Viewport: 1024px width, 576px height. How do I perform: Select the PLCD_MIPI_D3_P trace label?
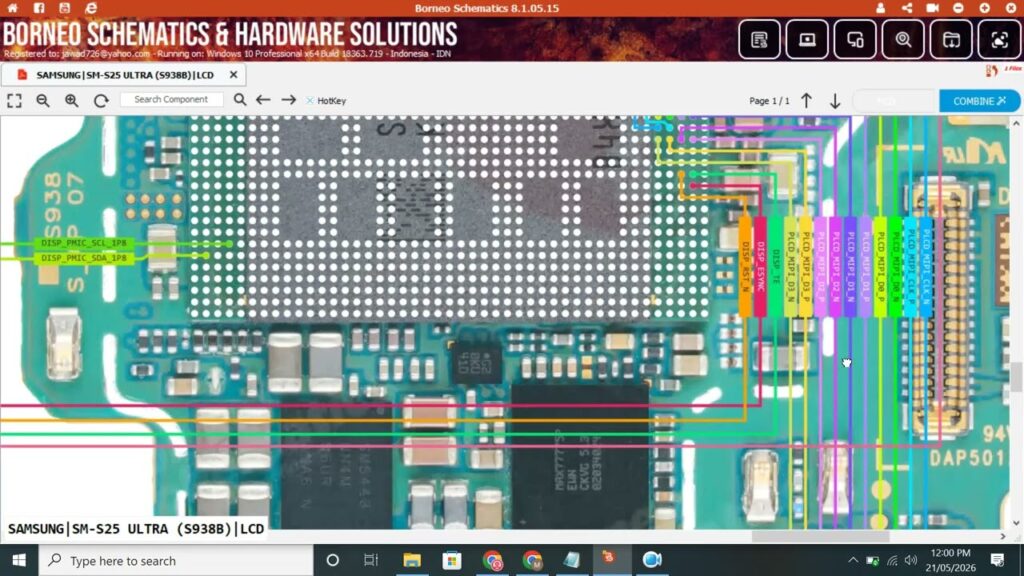[806, 266]
